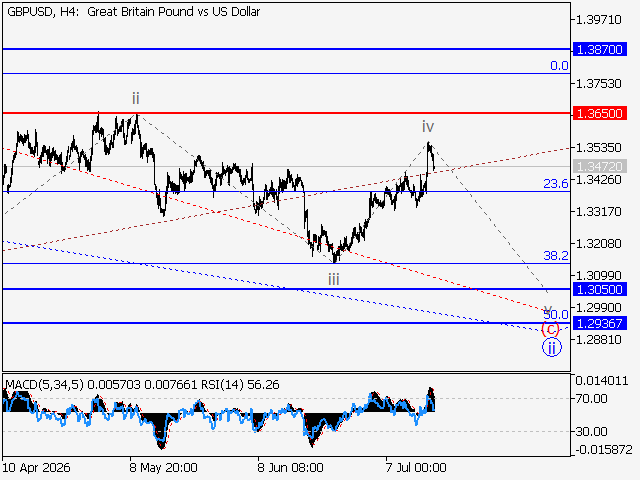
Task: Select the 1.29367 price level label
Action: coord(599,323)
